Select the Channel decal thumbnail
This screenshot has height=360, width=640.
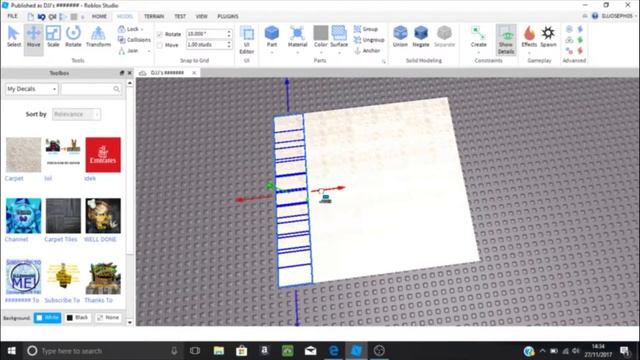pos(23,216)
